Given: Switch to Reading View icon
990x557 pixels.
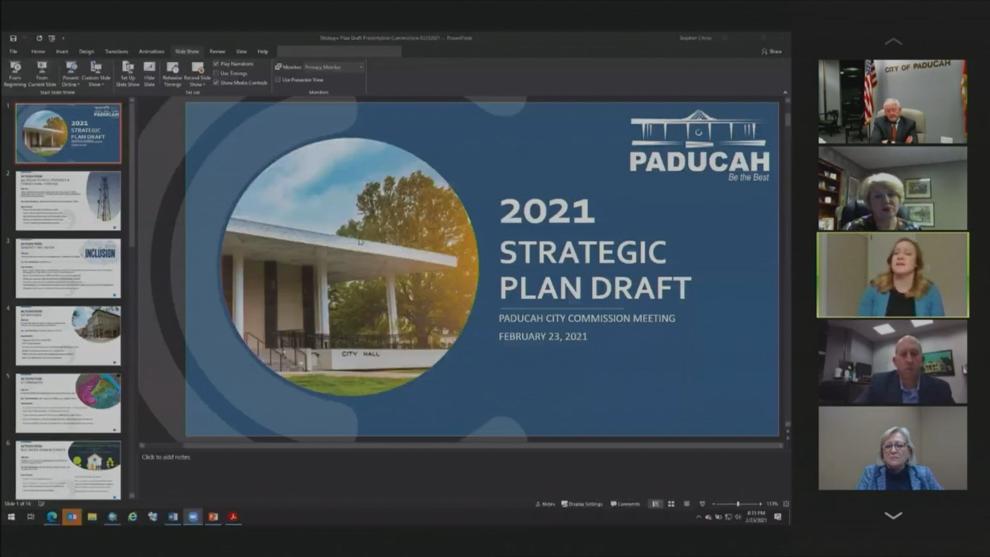Looking at the screenshot, I should (687, 504).
